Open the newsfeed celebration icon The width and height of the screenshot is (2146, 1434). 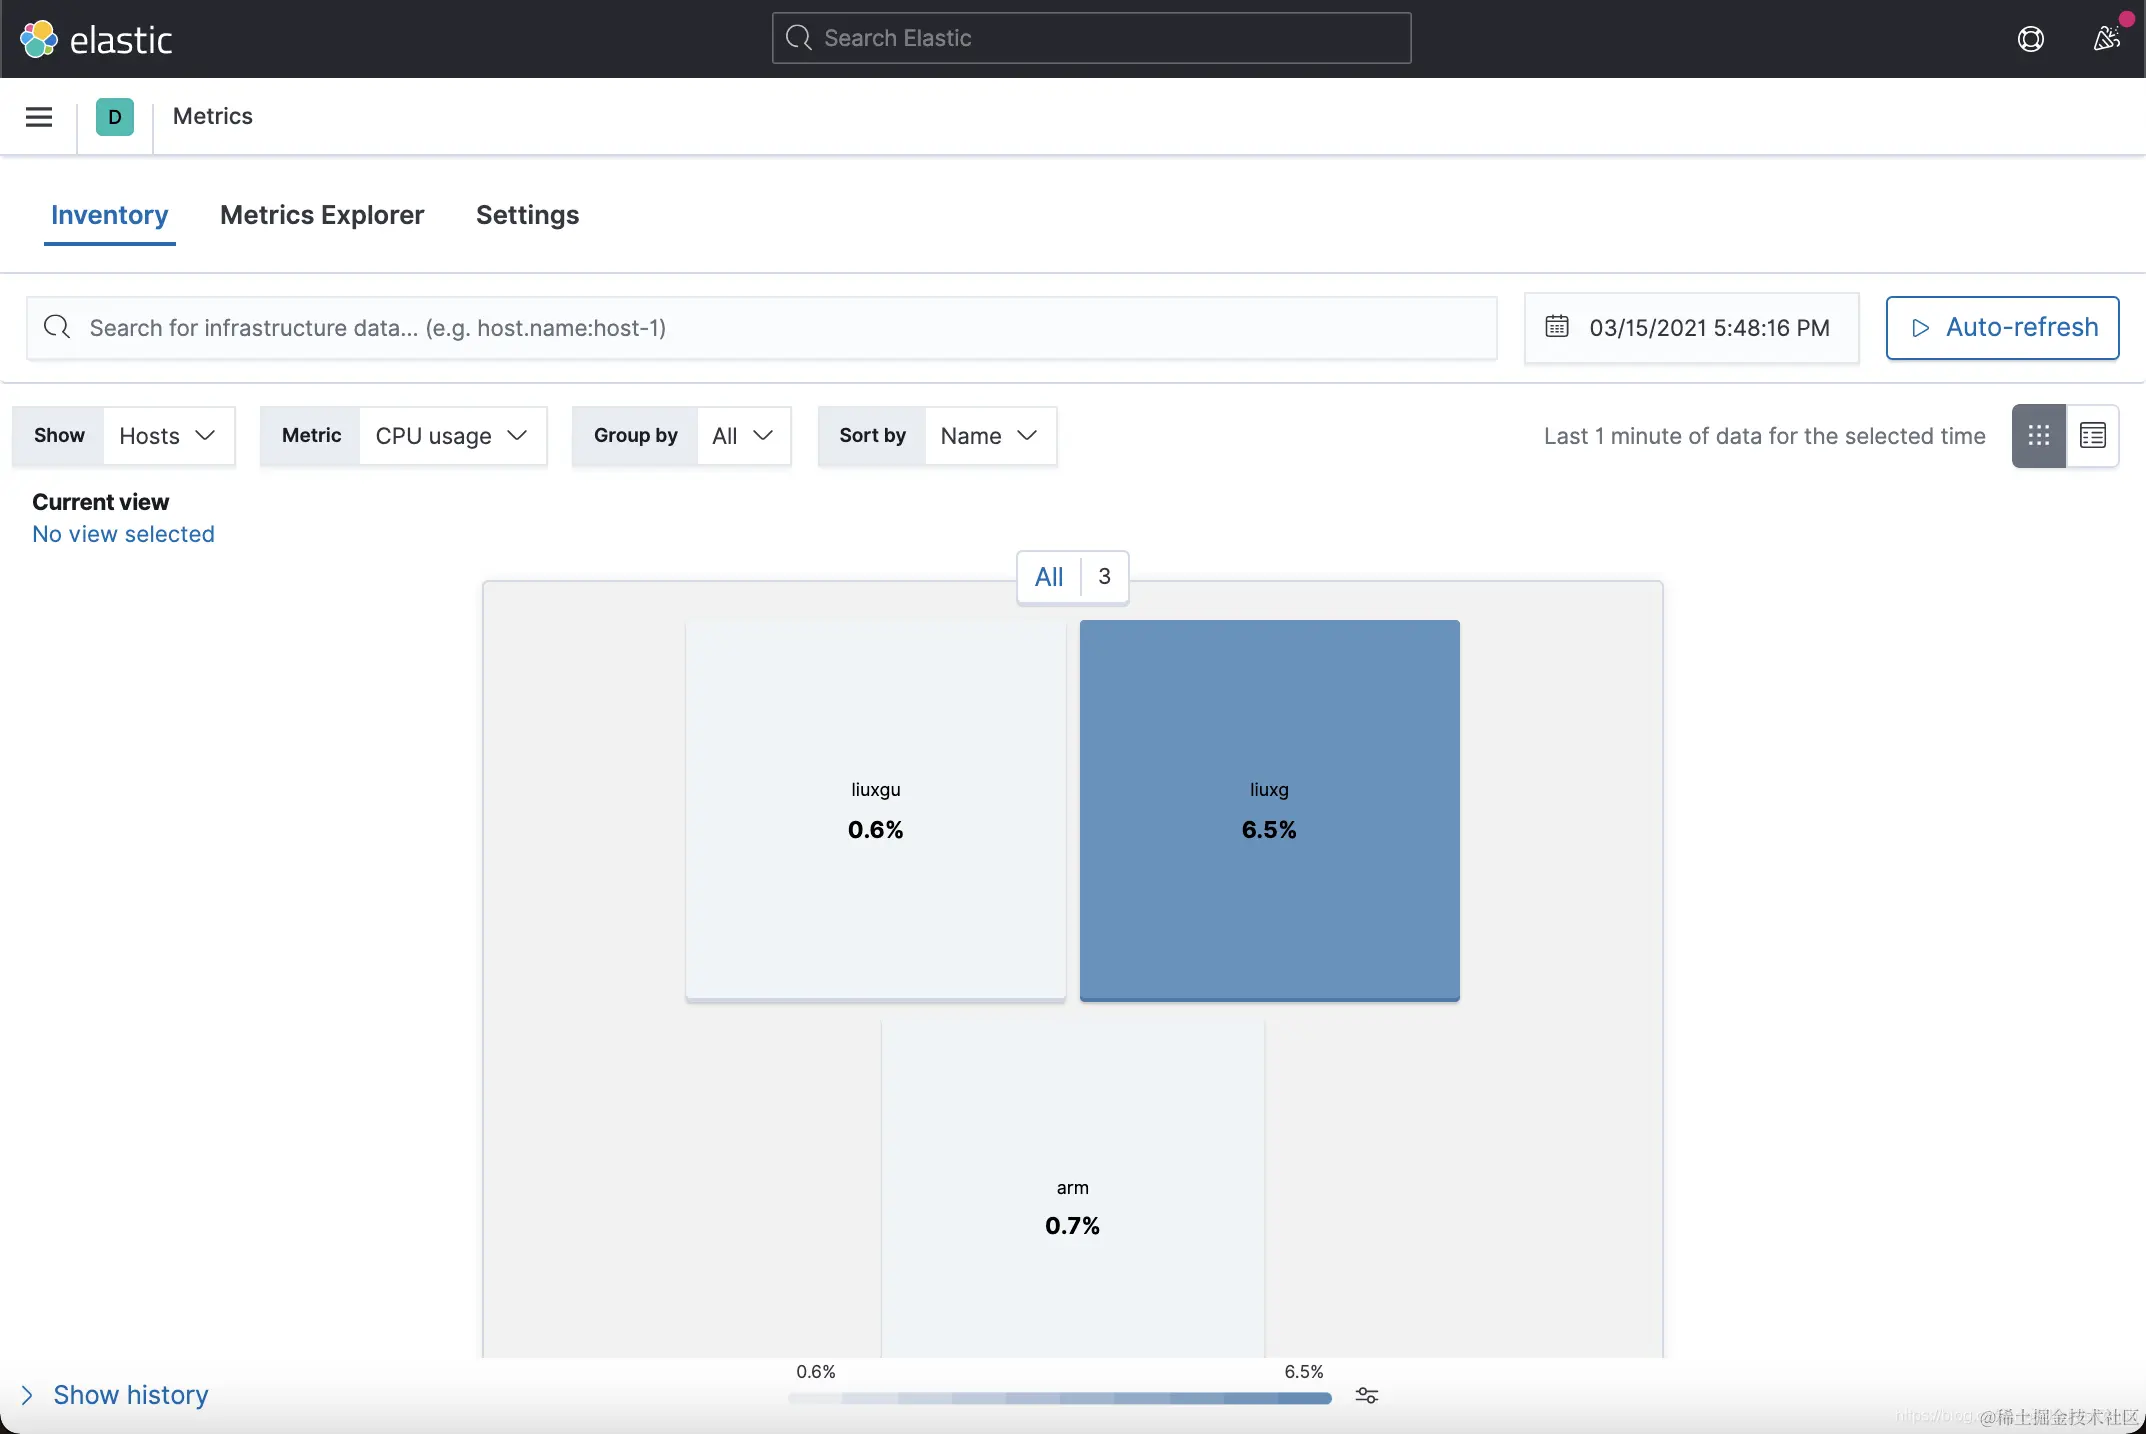[x=2107, y=39]
